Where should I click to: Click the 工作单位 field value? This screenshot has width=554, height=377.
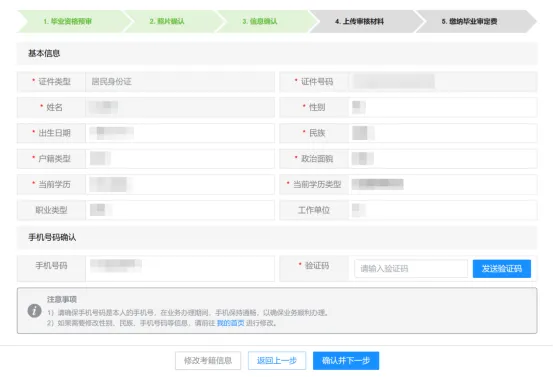(x=443, y=210)
